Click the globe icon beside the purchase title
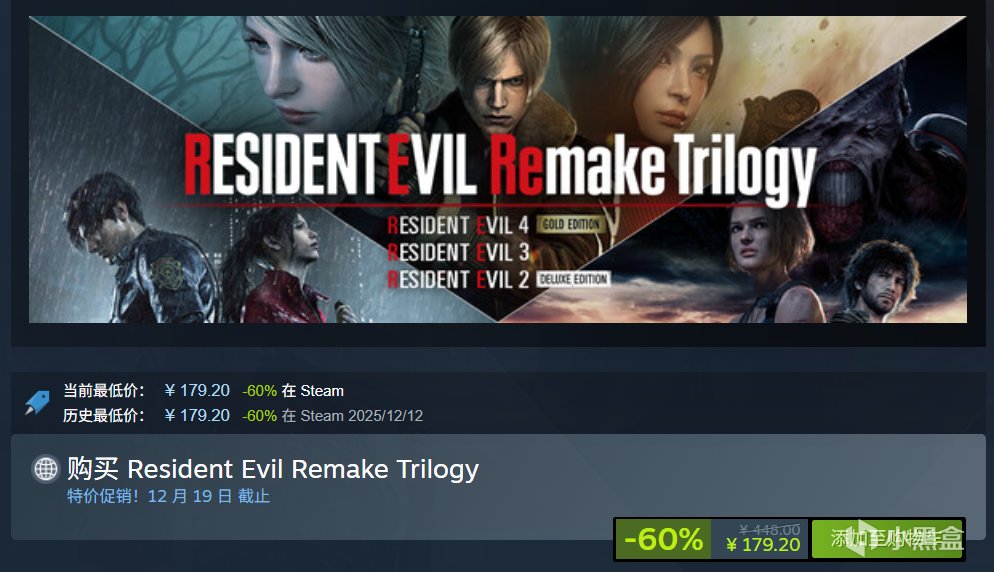994x572 pixels. tap(46, 469)
